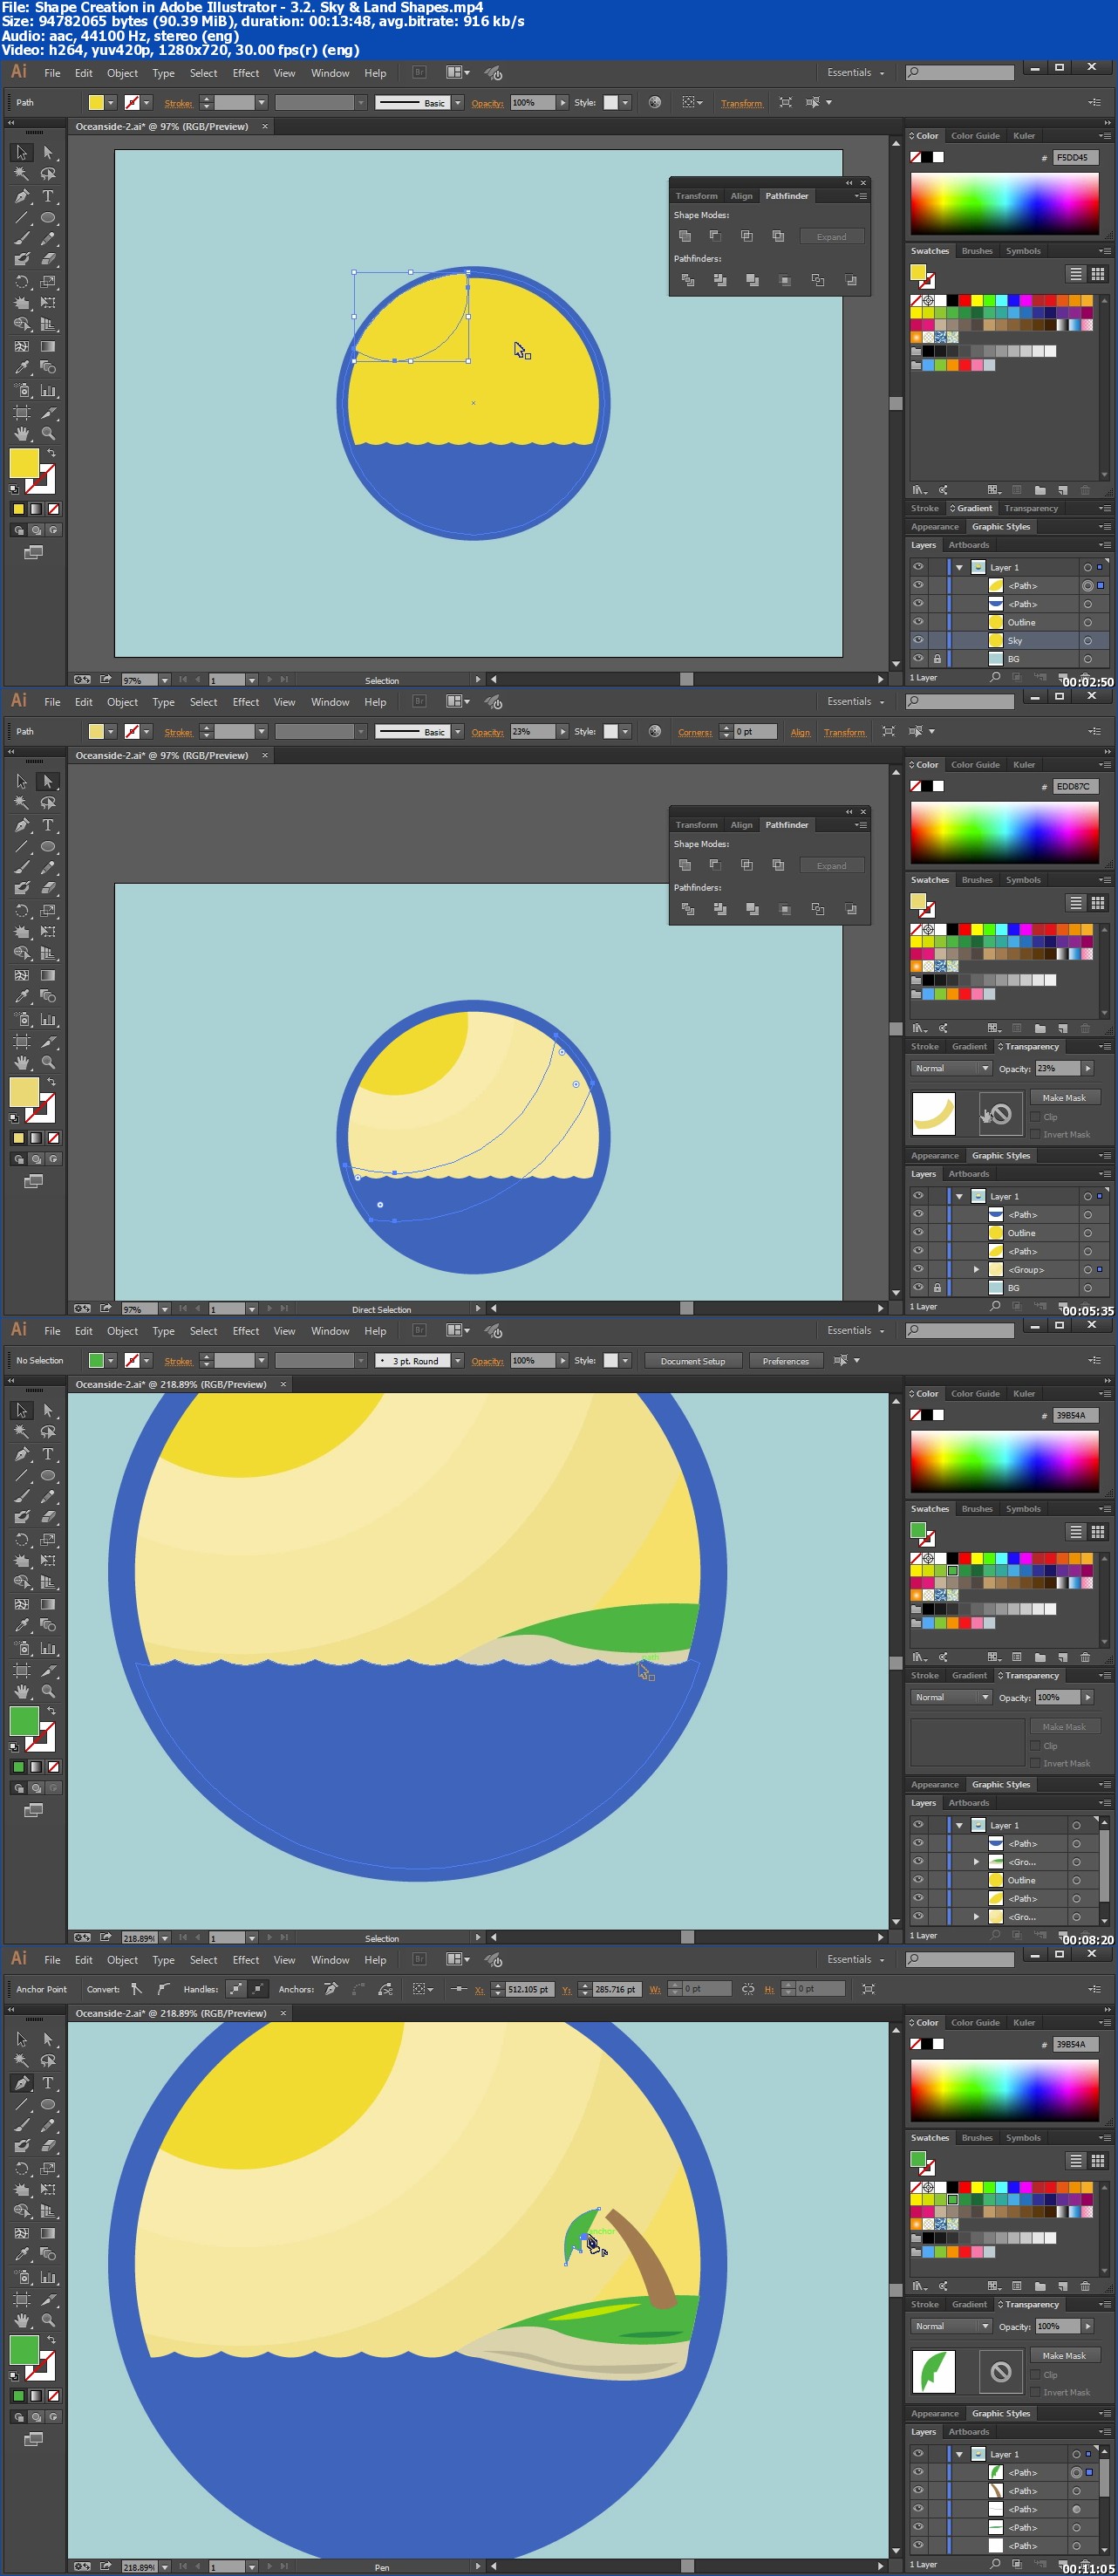Tick Invert Mask checkbox beside leaf thumbnail
The height and width of the screenshot is (2576, 1118).
(x=1035, y=2392)
